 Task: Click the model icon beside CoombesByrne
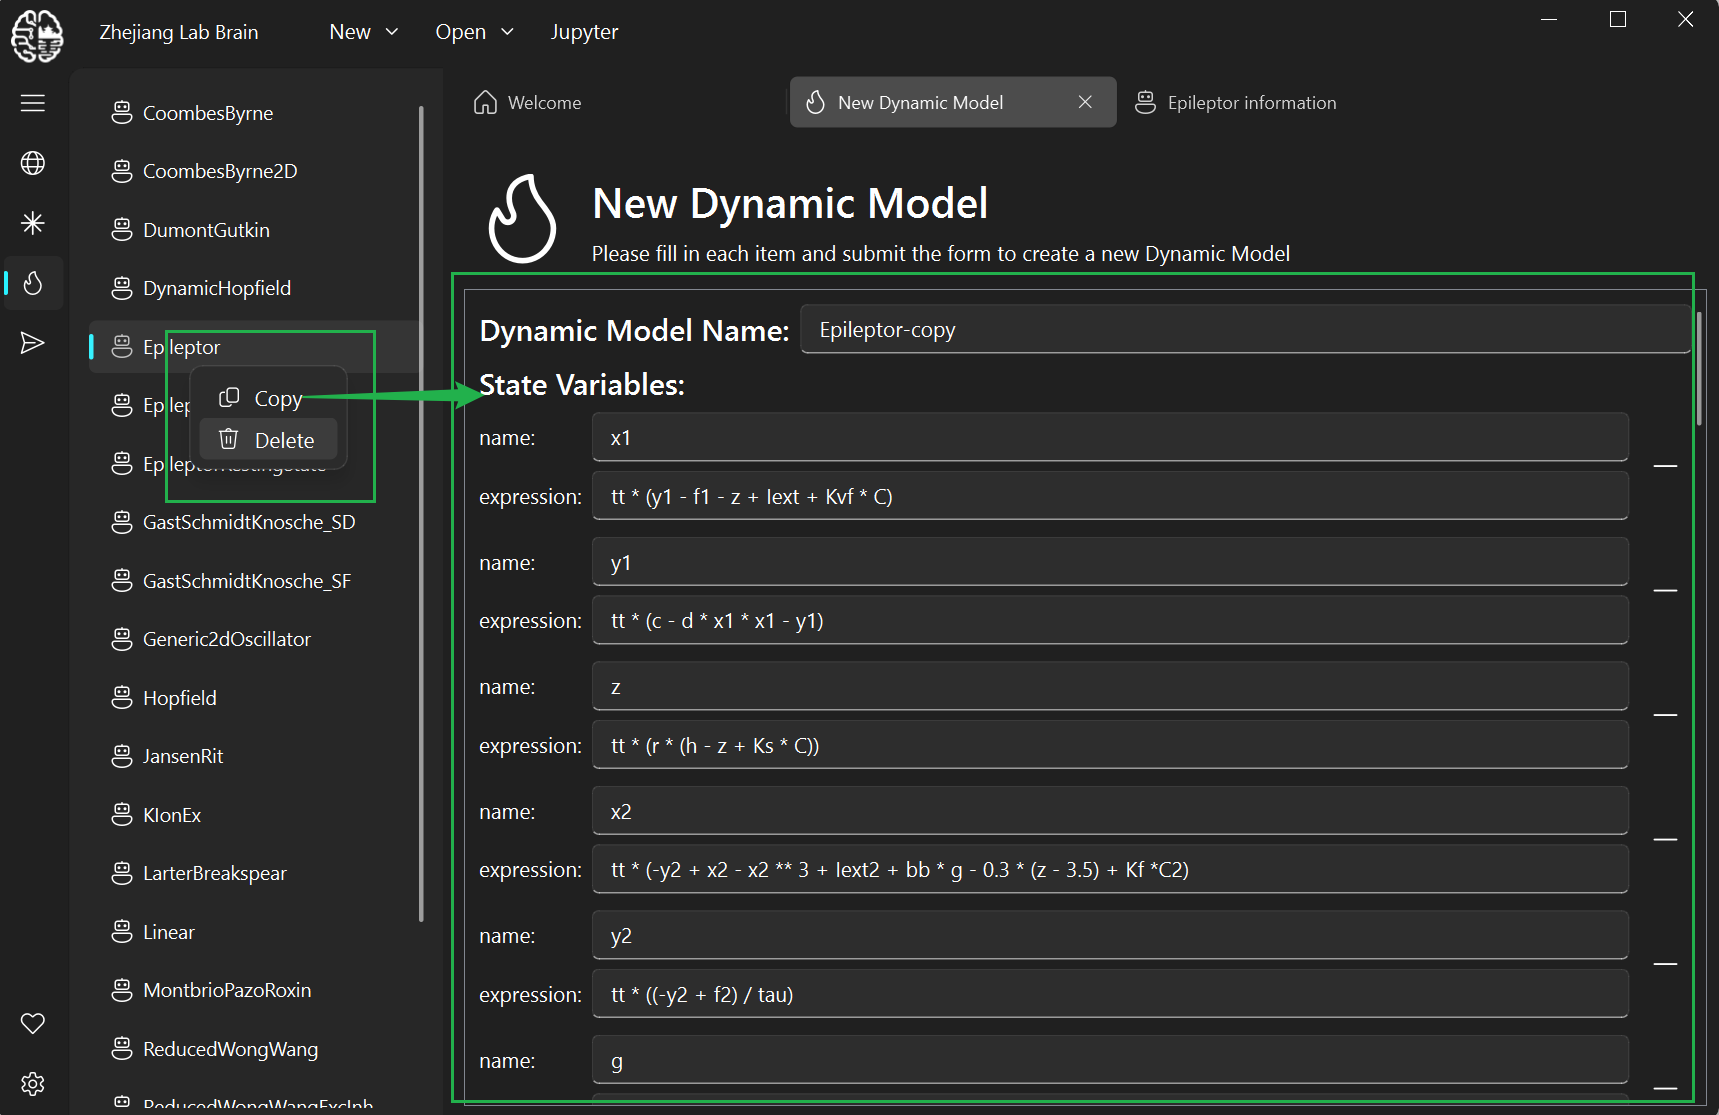(122, 113)
